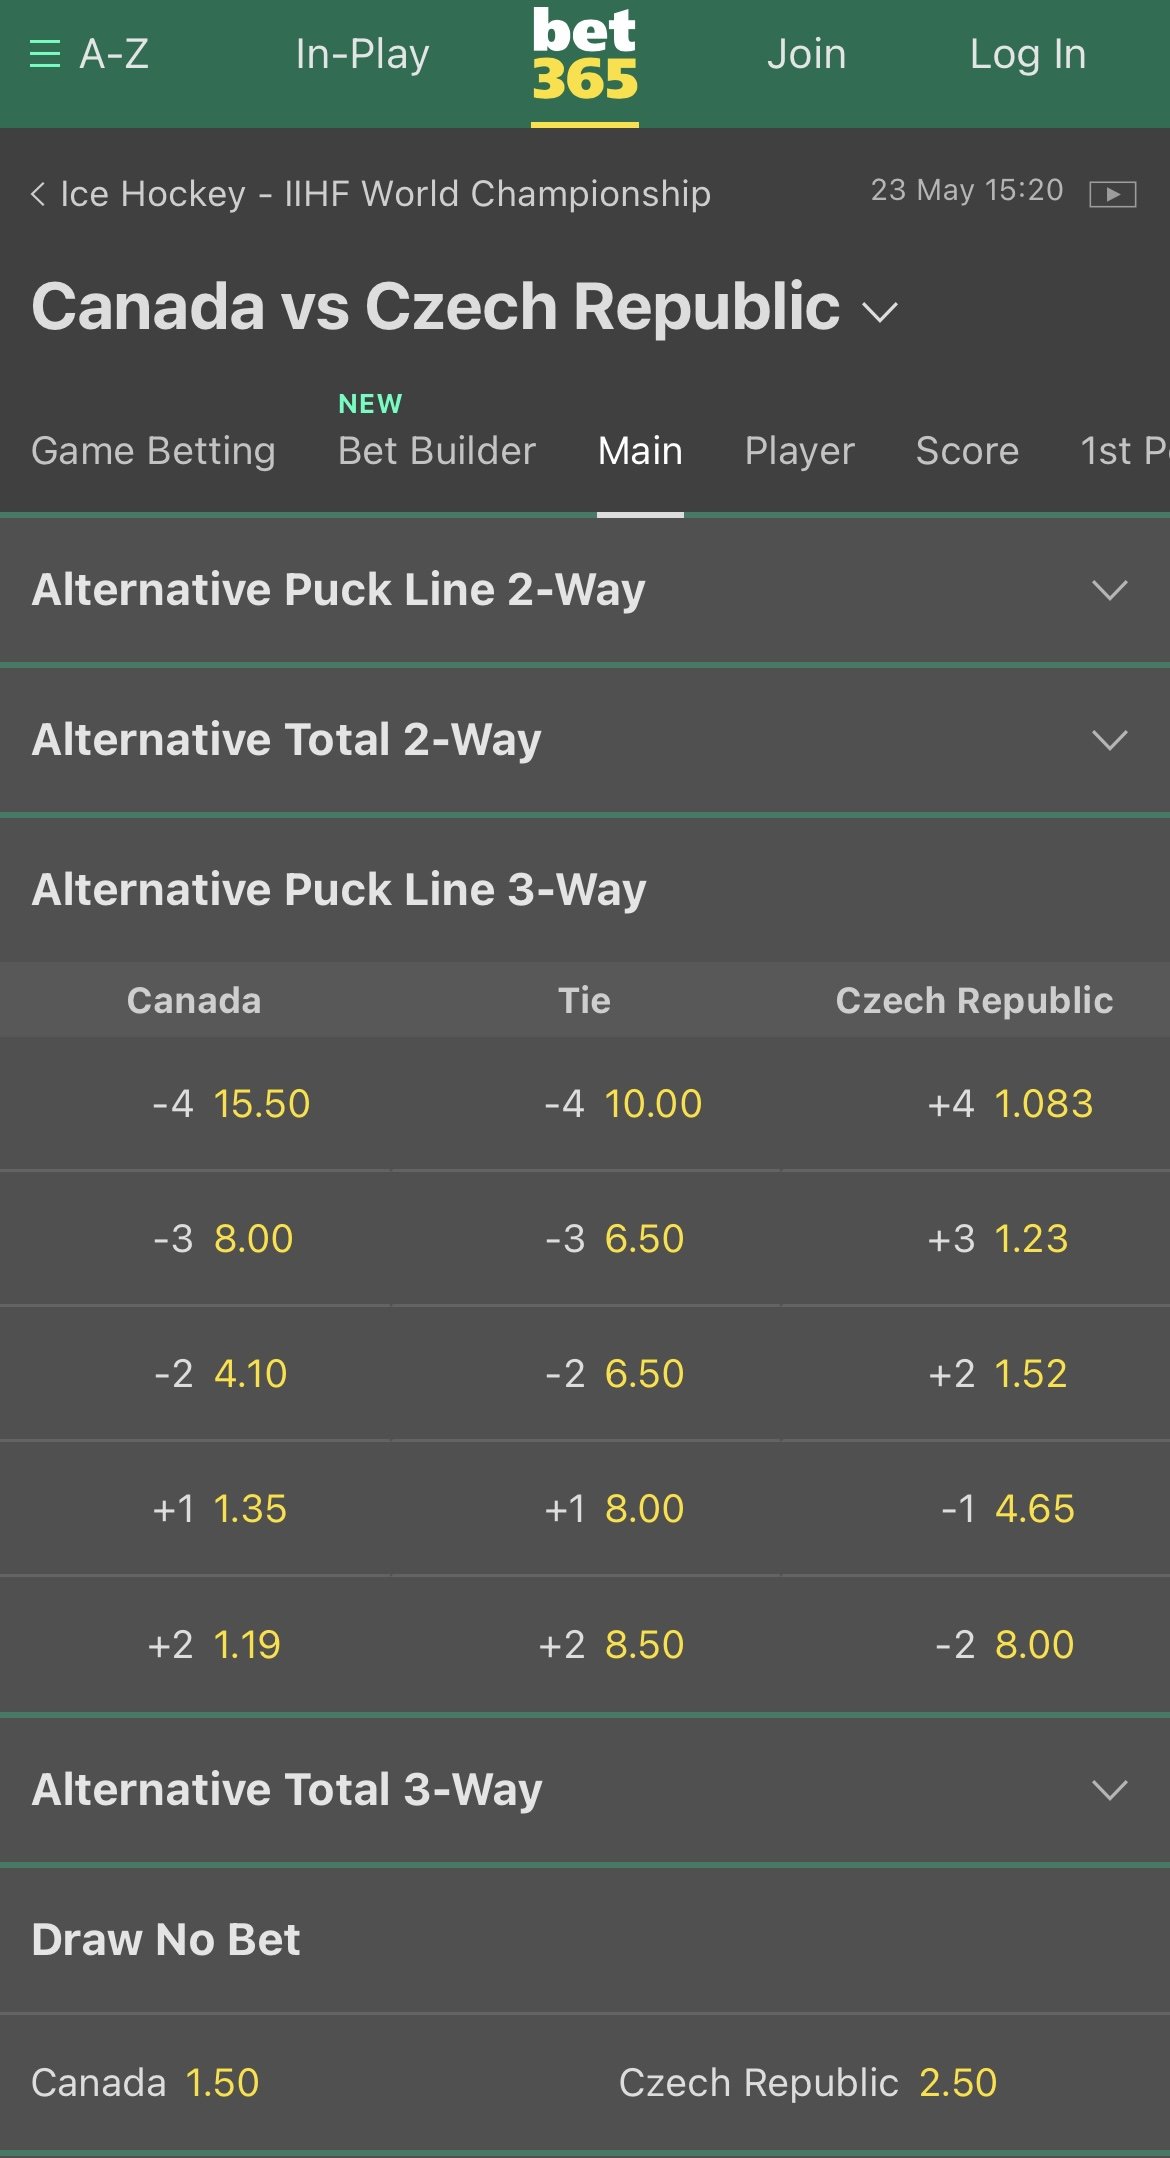1170x2158 pixels.
Task: Select Tie -3 at 6.50 odds
Action: (585, 1239)
